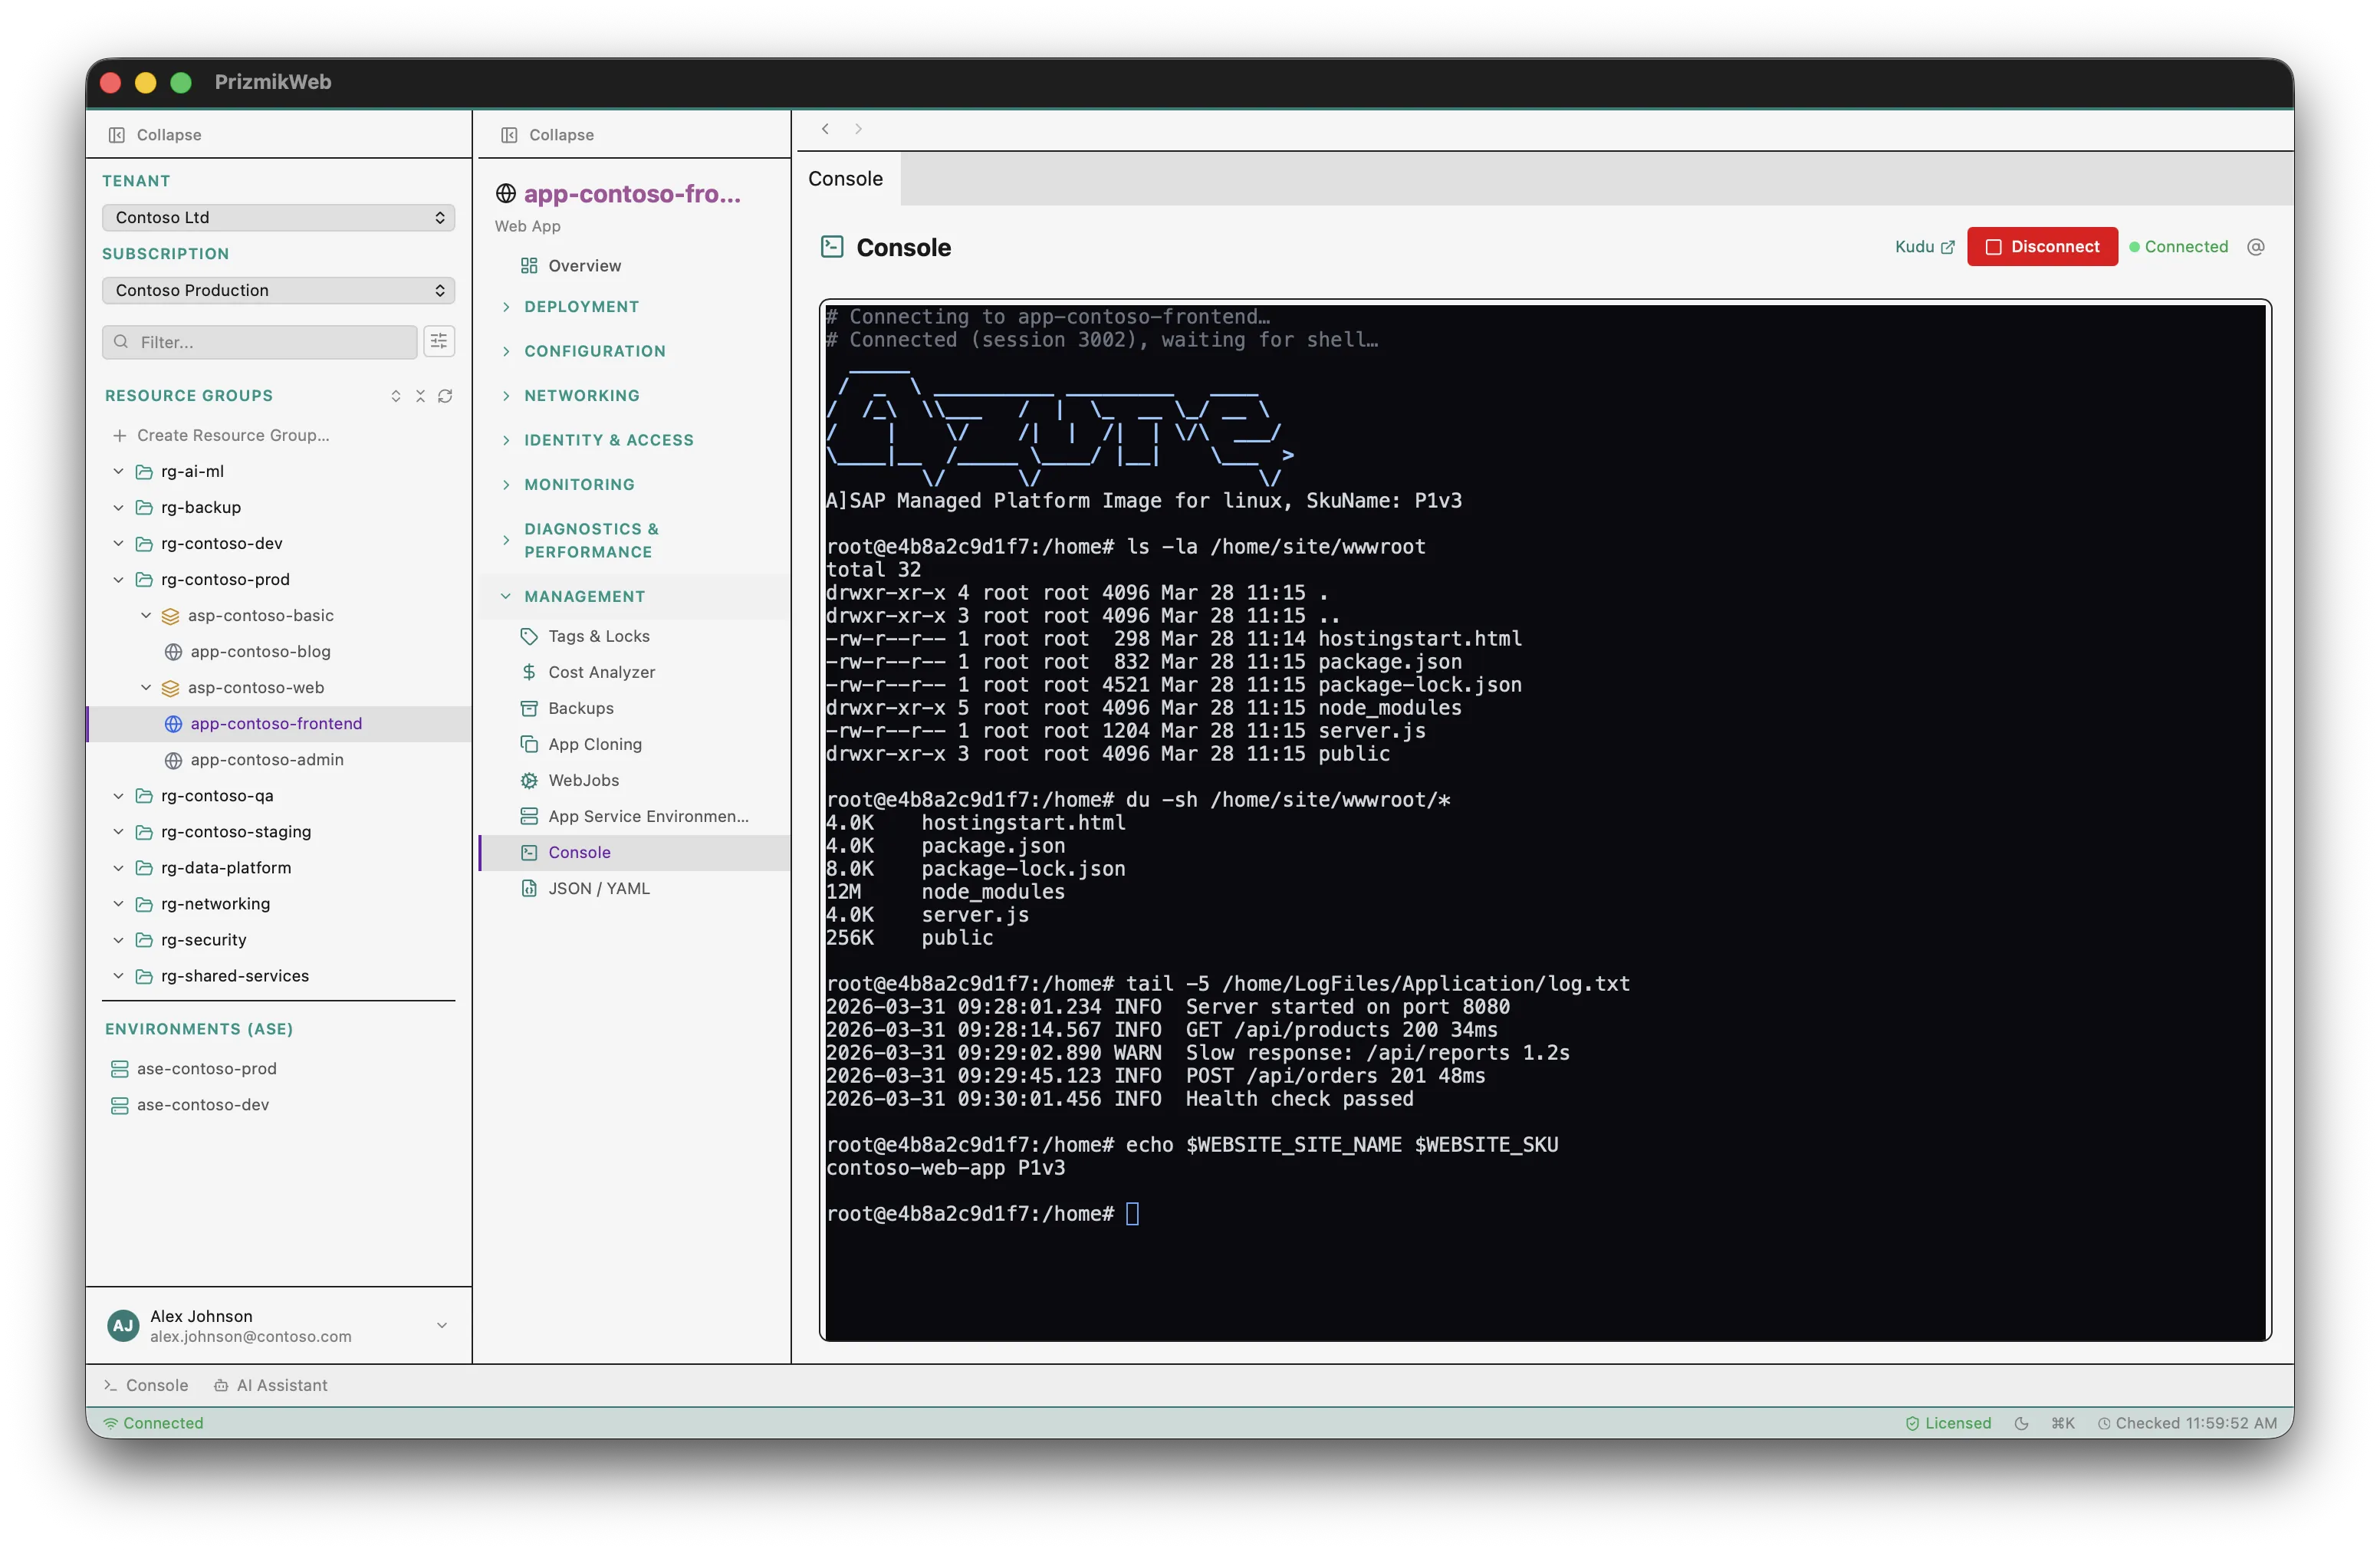Screen dimensions: 2380x1552
Task: Open WebJobs for the web app
Action: pyautogui.click(x=584, y=780)
